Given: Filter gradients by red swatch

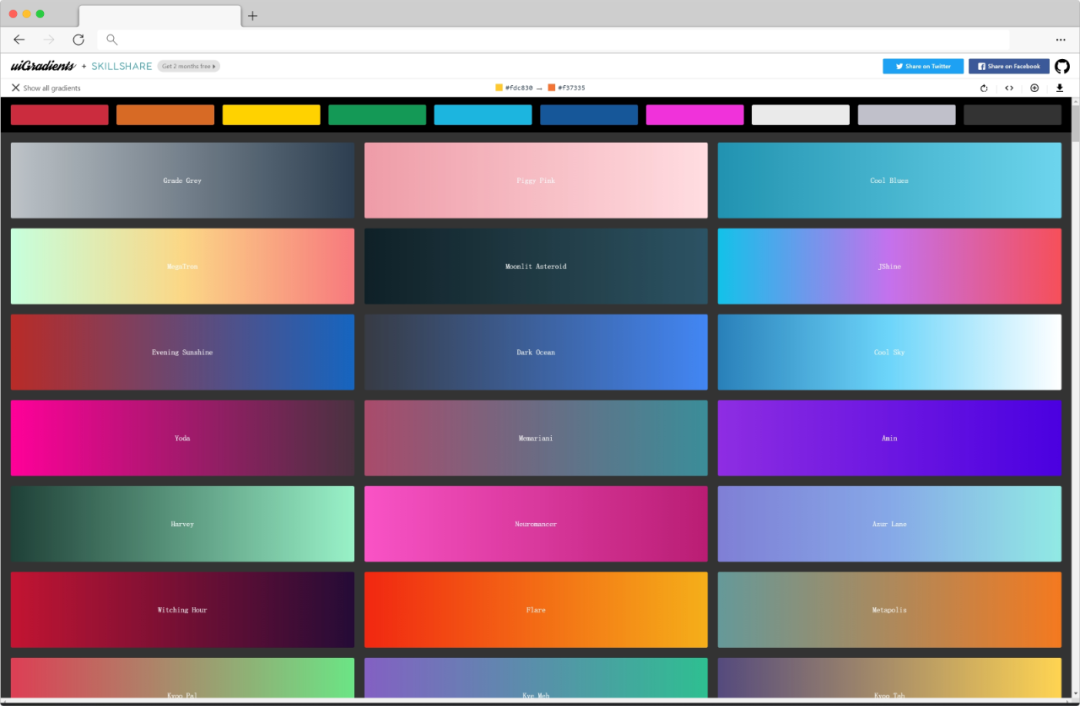Looking at the screenshot, I should point(59,115).
